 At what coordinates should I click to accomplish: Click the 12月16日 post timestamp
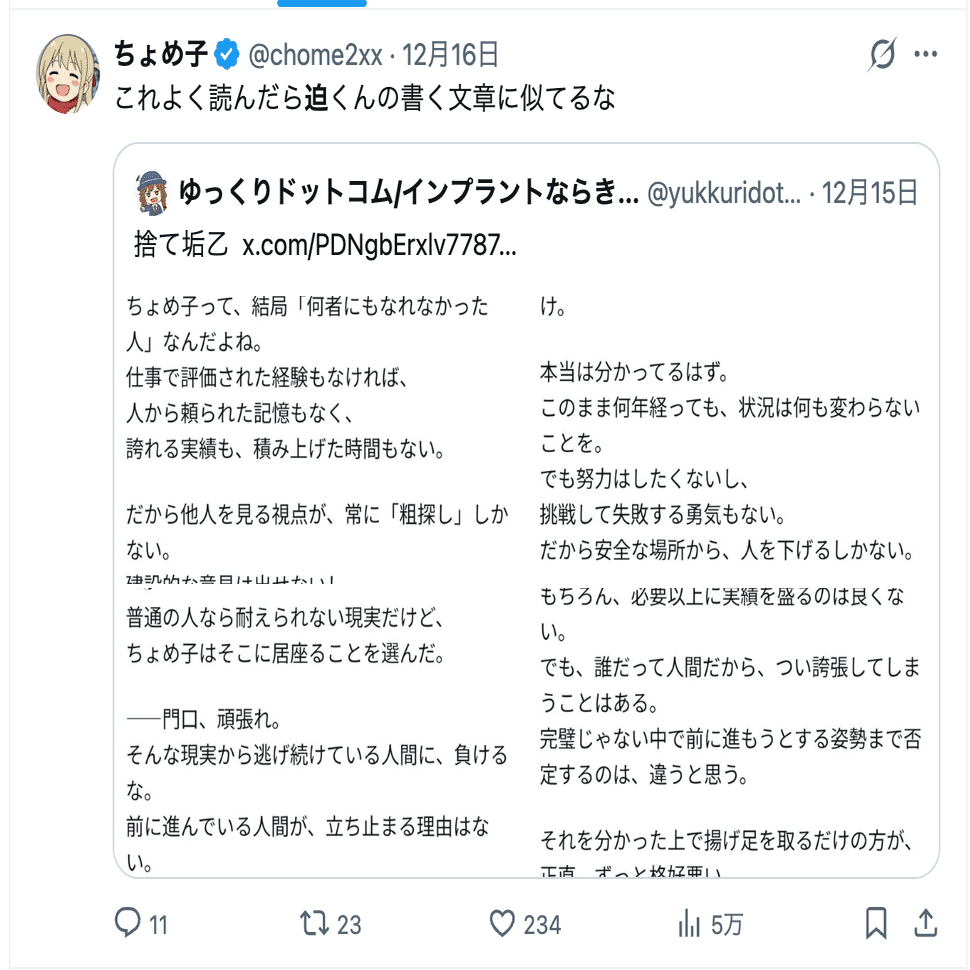tap(451, 55)
